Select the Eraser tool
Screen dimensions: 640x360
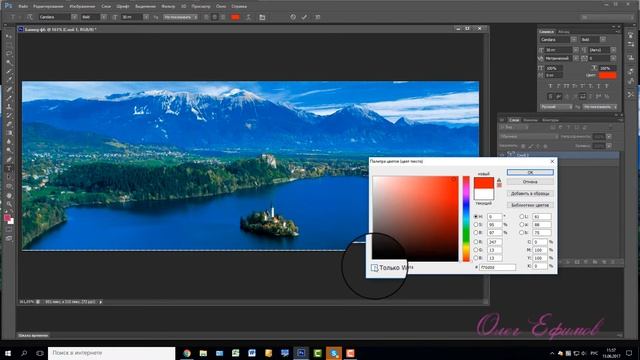point(9,124)
